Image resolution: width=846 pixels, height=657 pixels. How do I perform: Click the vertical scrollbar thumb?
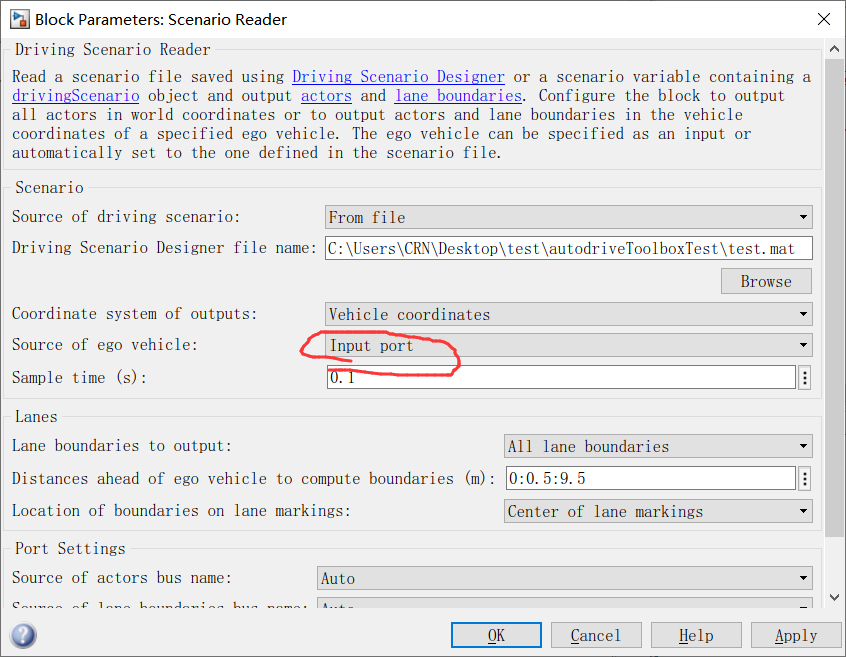point(834,297)
